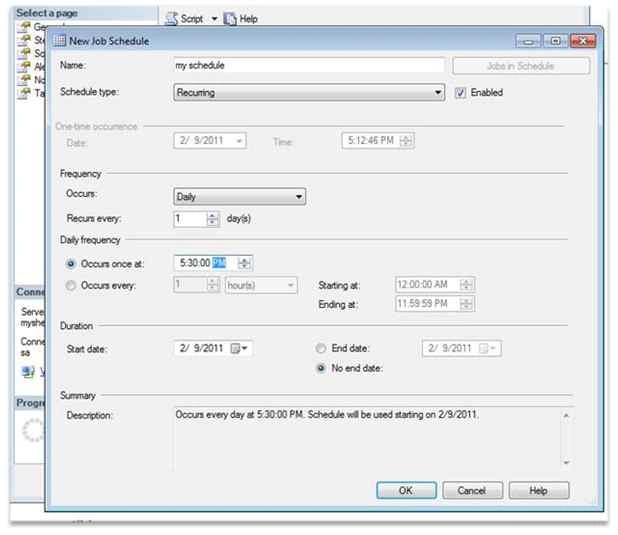
Task: Click the Recurs every days field
Action: click(190, 219)
